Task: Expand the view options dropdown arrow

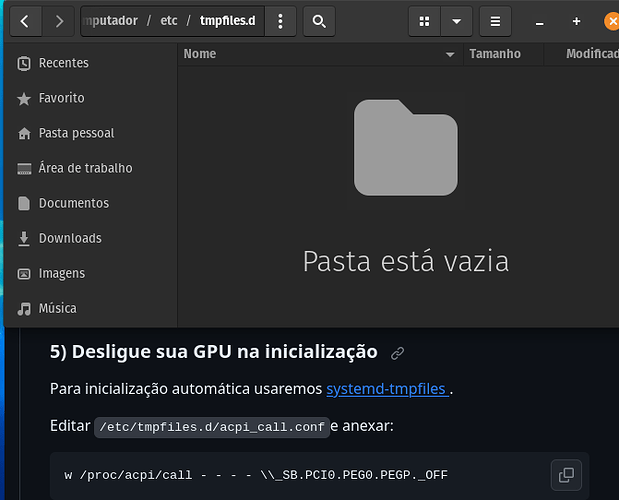Action: point(456,21)
